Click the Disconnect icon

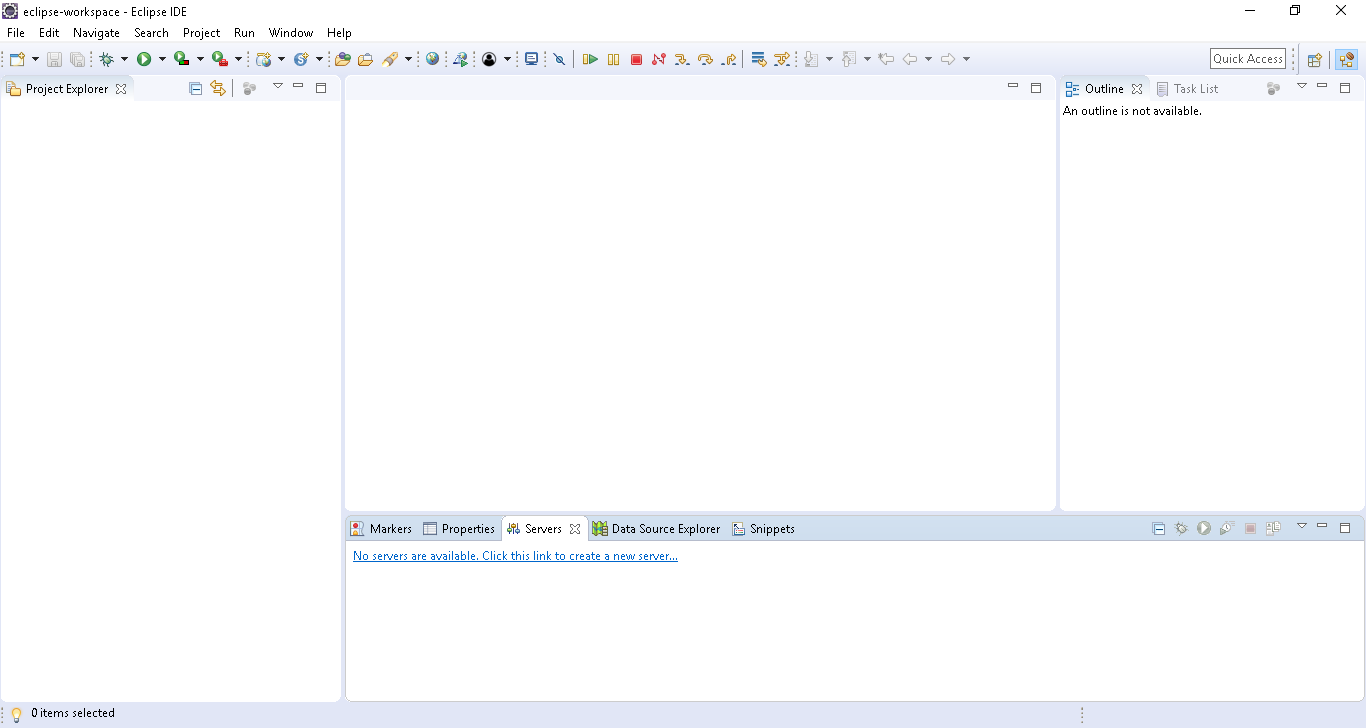[658, 59]
